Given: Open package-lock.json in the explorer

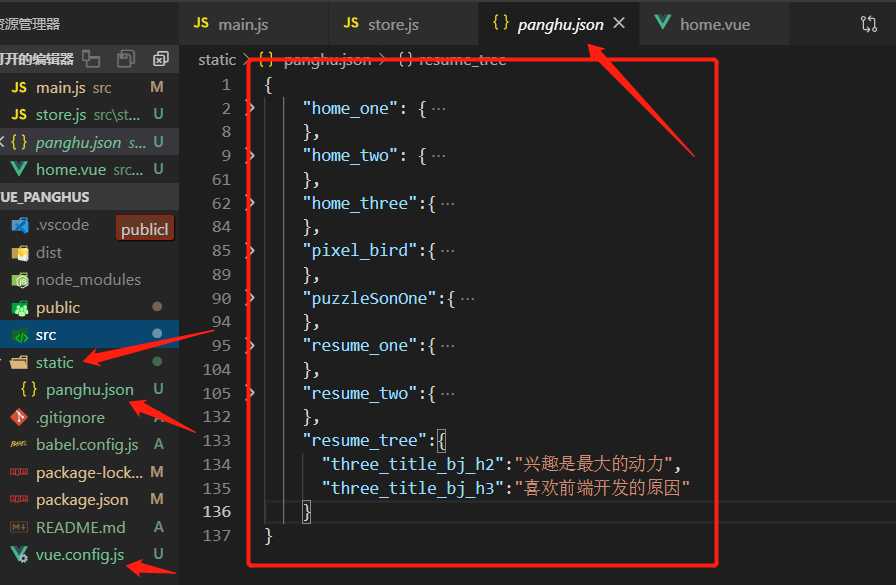Looking at the screenshot, I should tap(89, 472).
